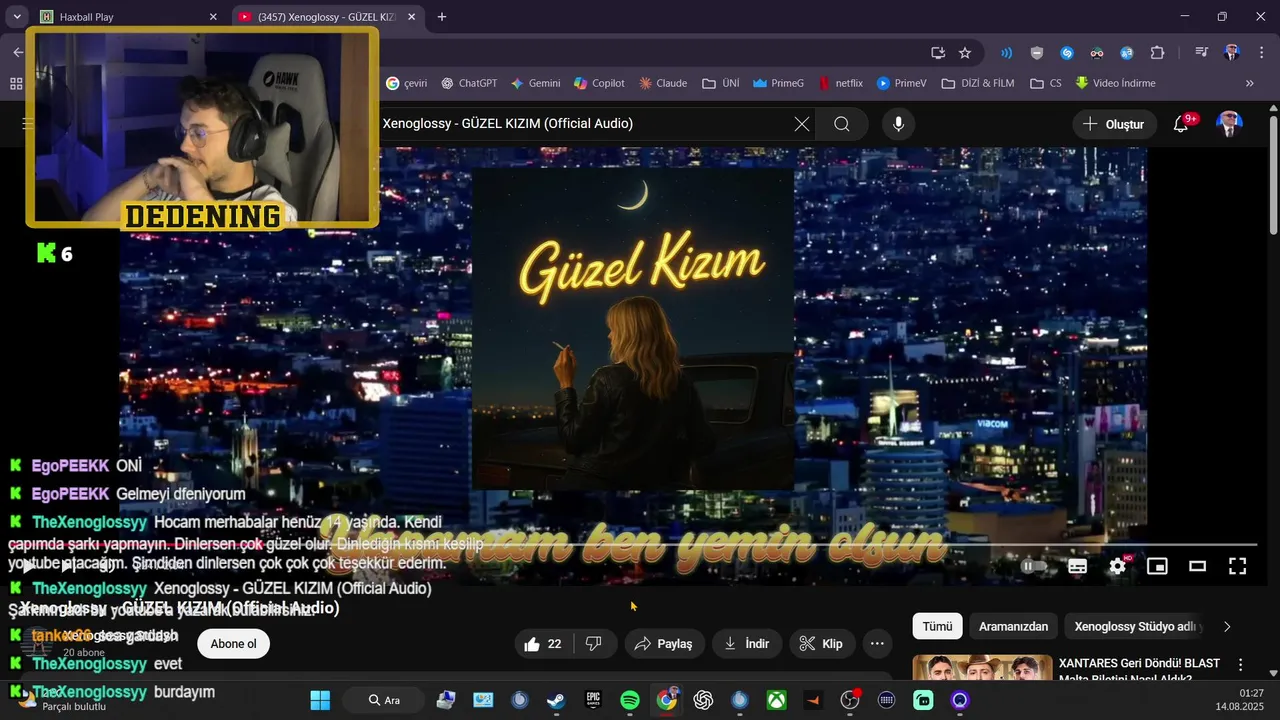Open a new browser tab
This screenshot has height=720, width=1280.
pyautogui.click(x=442, y=17)
